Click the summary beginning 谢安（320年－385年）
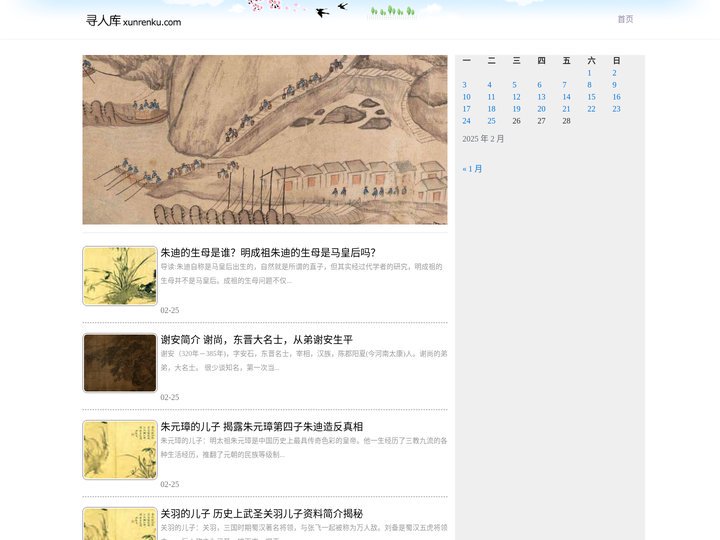 (x=304, y=360)
